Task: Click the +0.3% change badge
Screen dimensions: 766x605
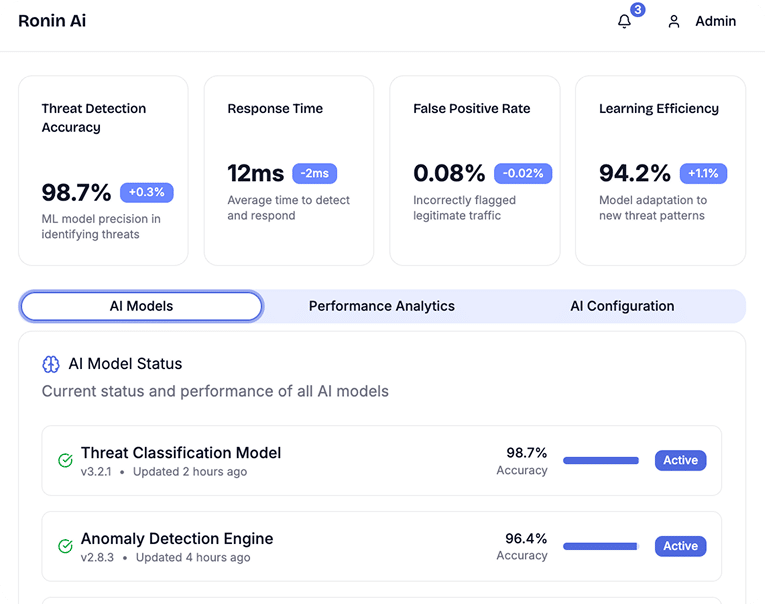Action: point(148,192)
